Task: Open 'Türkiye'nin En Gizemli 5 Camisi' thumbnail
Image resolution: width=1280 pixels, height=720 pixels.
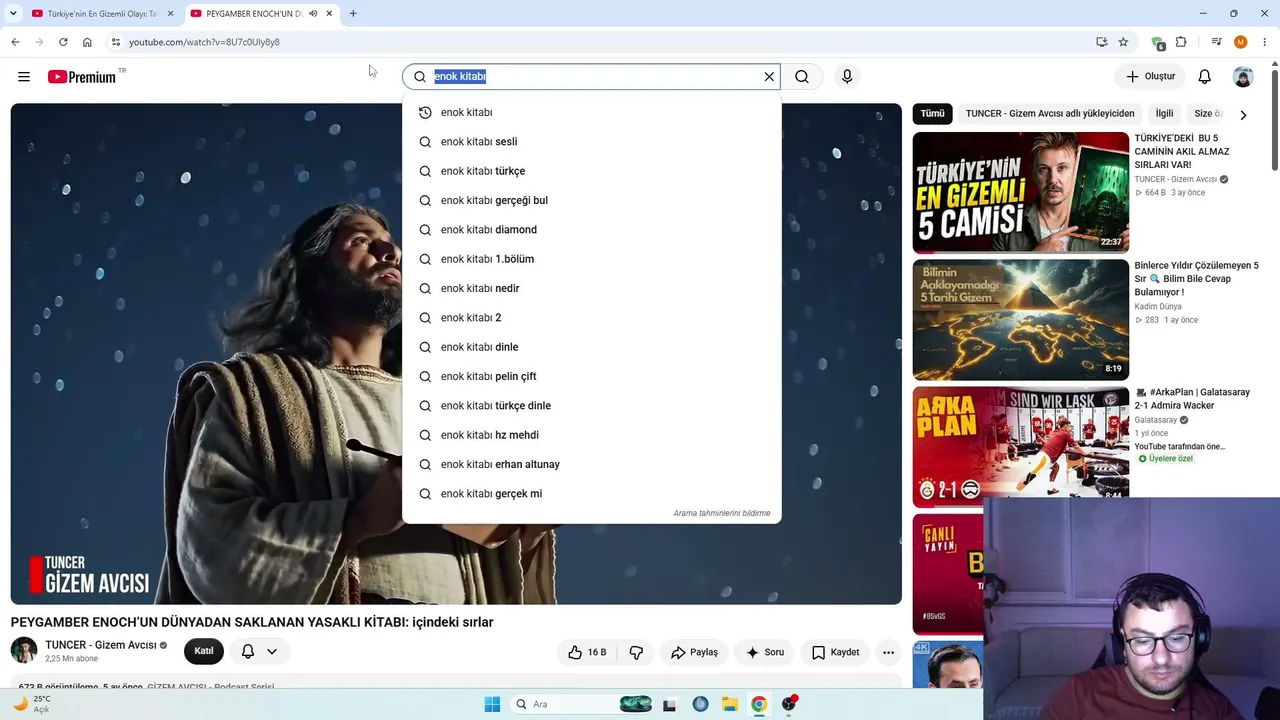Action: point(1020,192)
